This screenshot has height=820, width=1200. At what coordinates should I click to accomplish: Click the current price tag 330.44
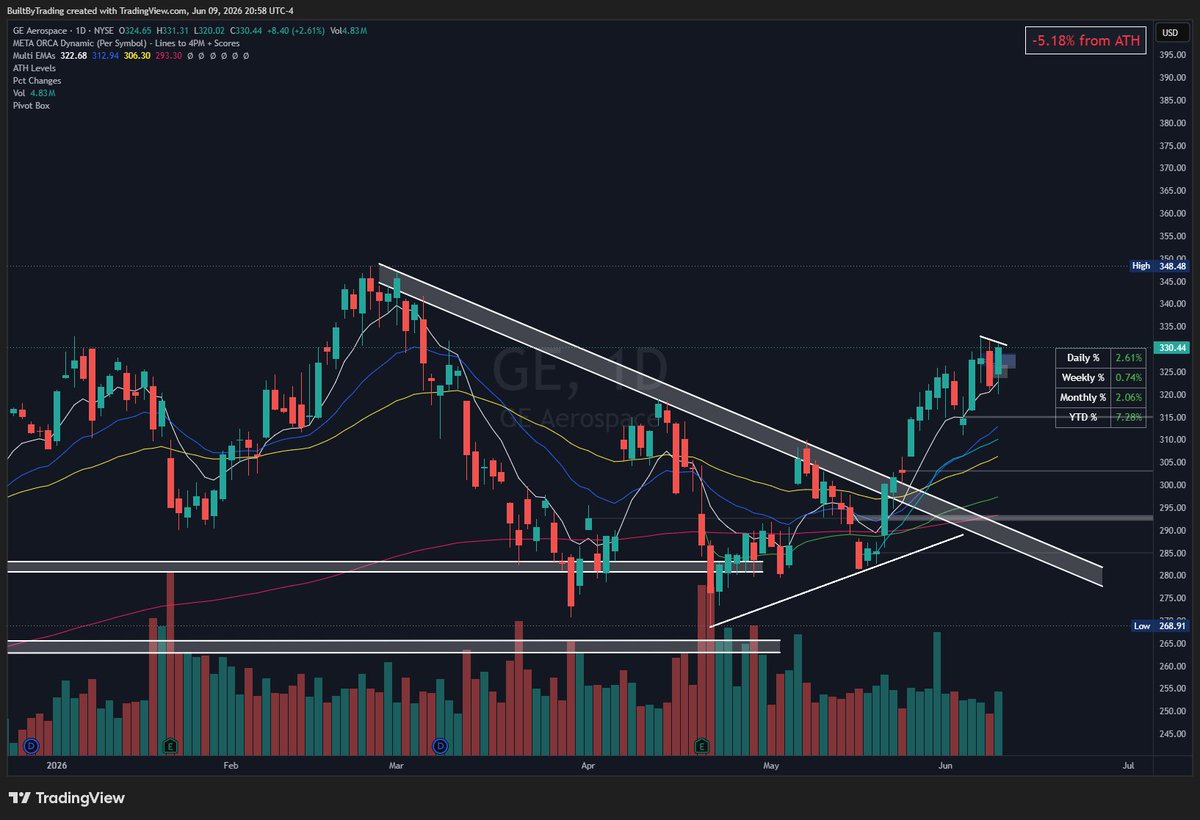[1171, 348]
